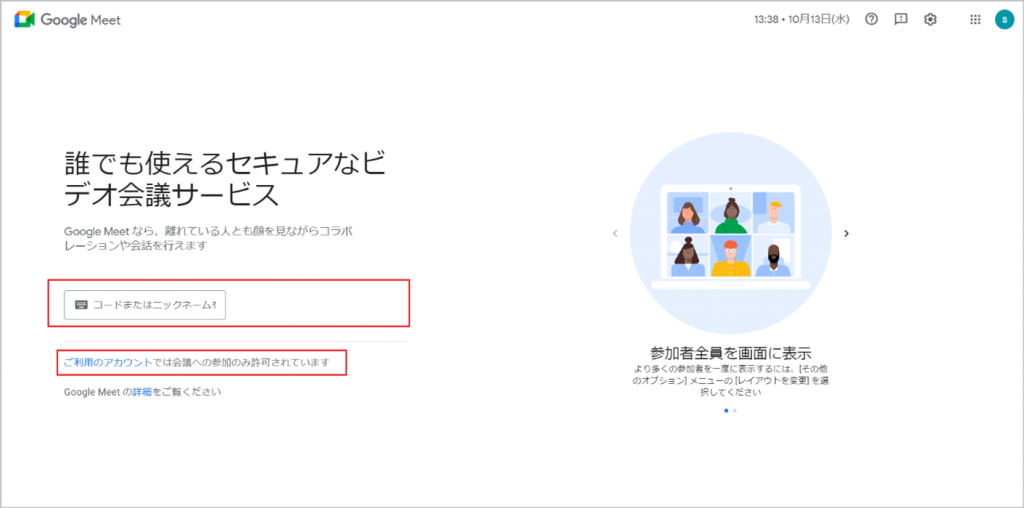Click the video meeting illustration

tap(730, 234)
